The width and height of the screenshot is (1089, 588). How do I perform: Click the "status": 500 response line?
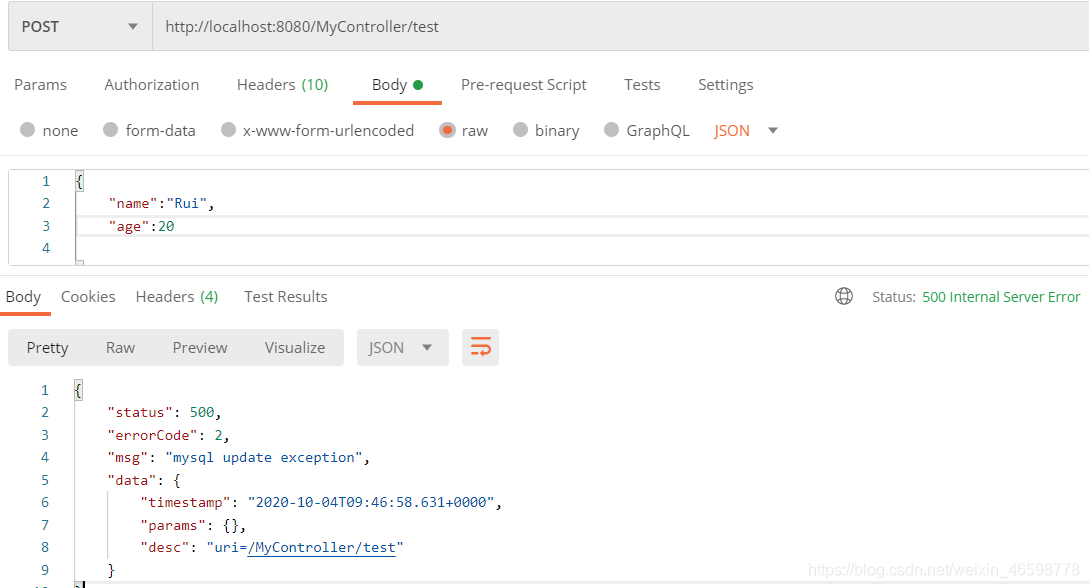click(x=164, y=412)
